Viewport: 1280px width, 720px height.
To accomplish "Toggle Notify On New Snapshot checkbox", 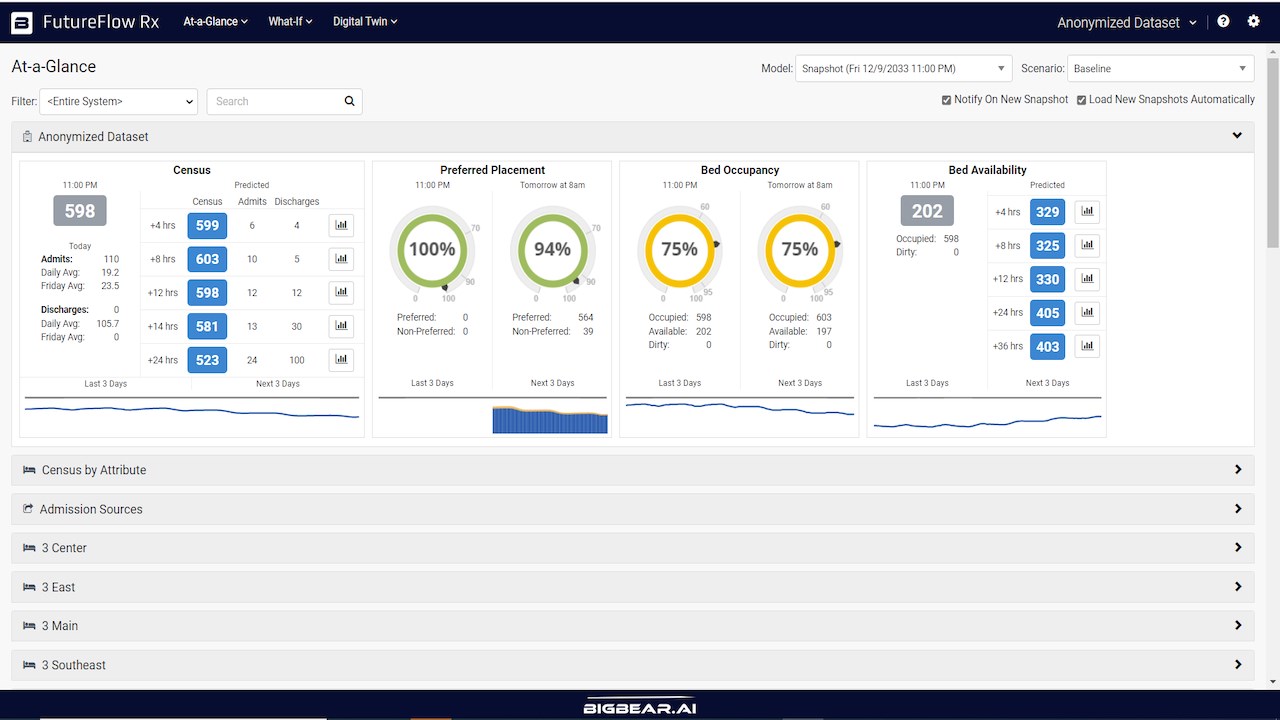I will pyautogui.click(x=946, y=100).
